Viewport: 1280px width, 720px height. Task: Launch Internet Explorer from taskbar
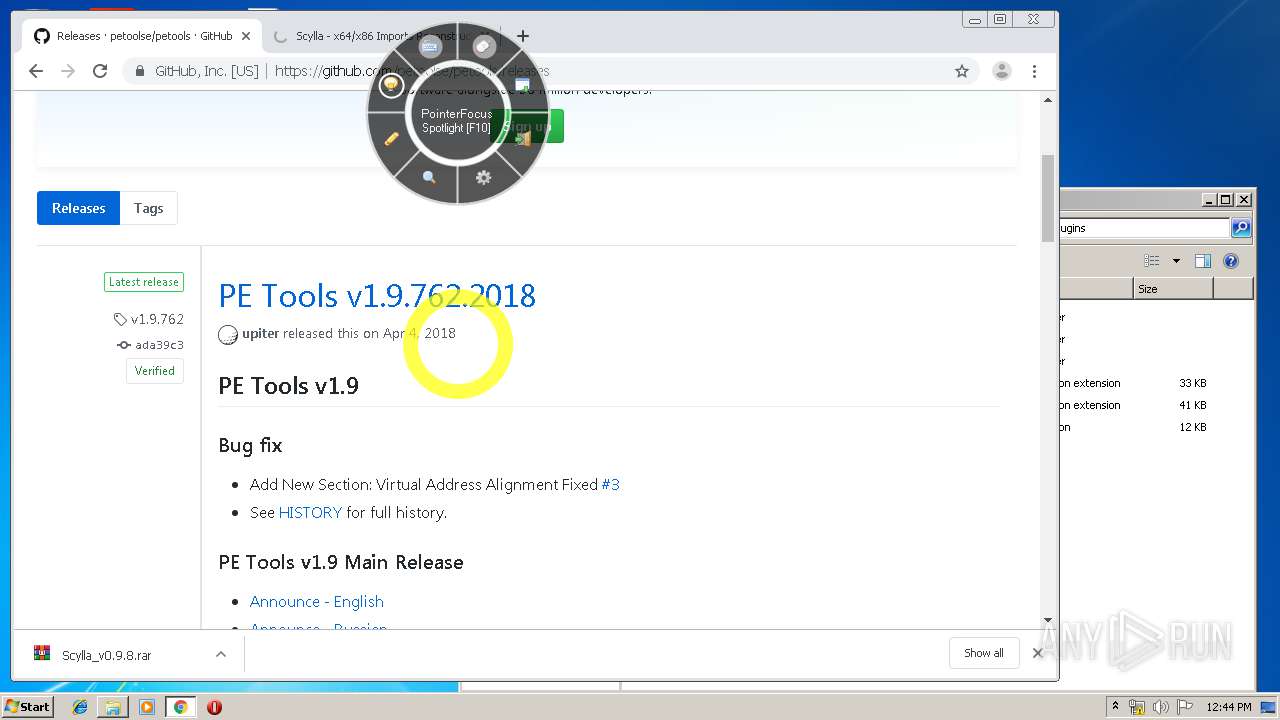pos(80,707)
